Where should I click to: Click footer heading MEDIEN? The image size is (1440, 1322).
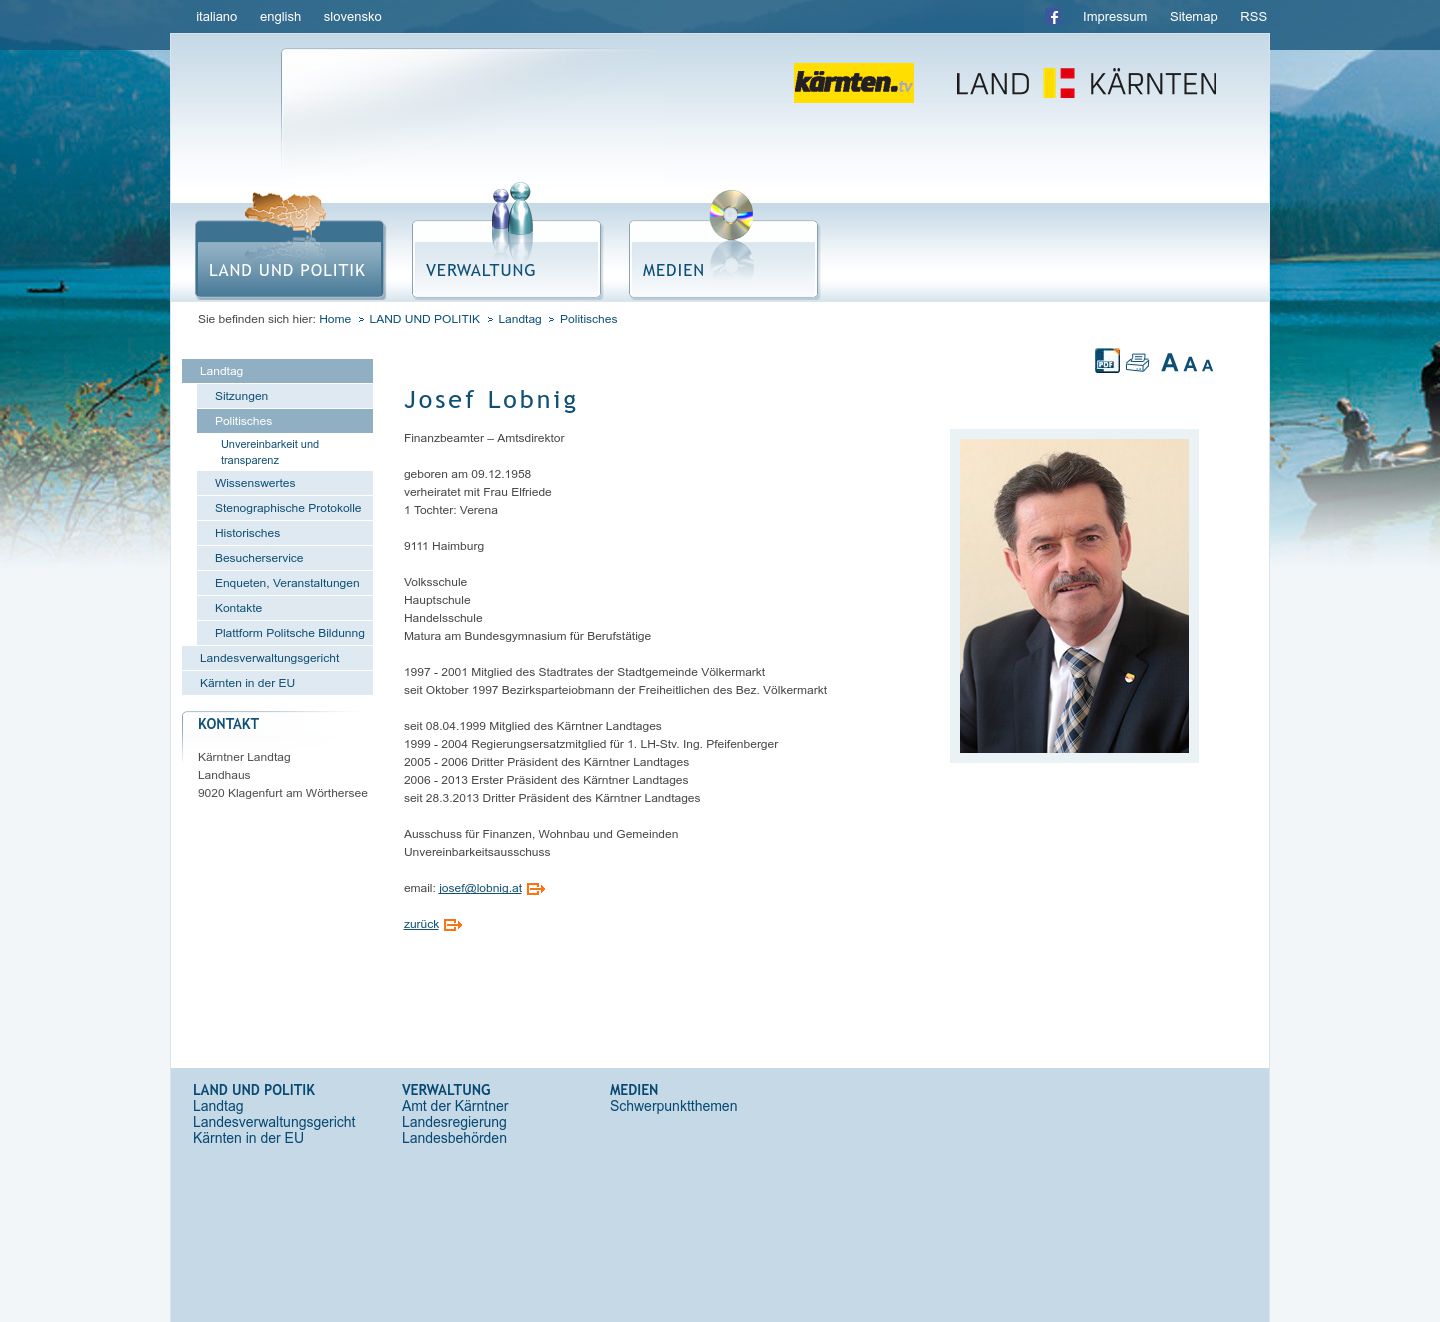634,1090
